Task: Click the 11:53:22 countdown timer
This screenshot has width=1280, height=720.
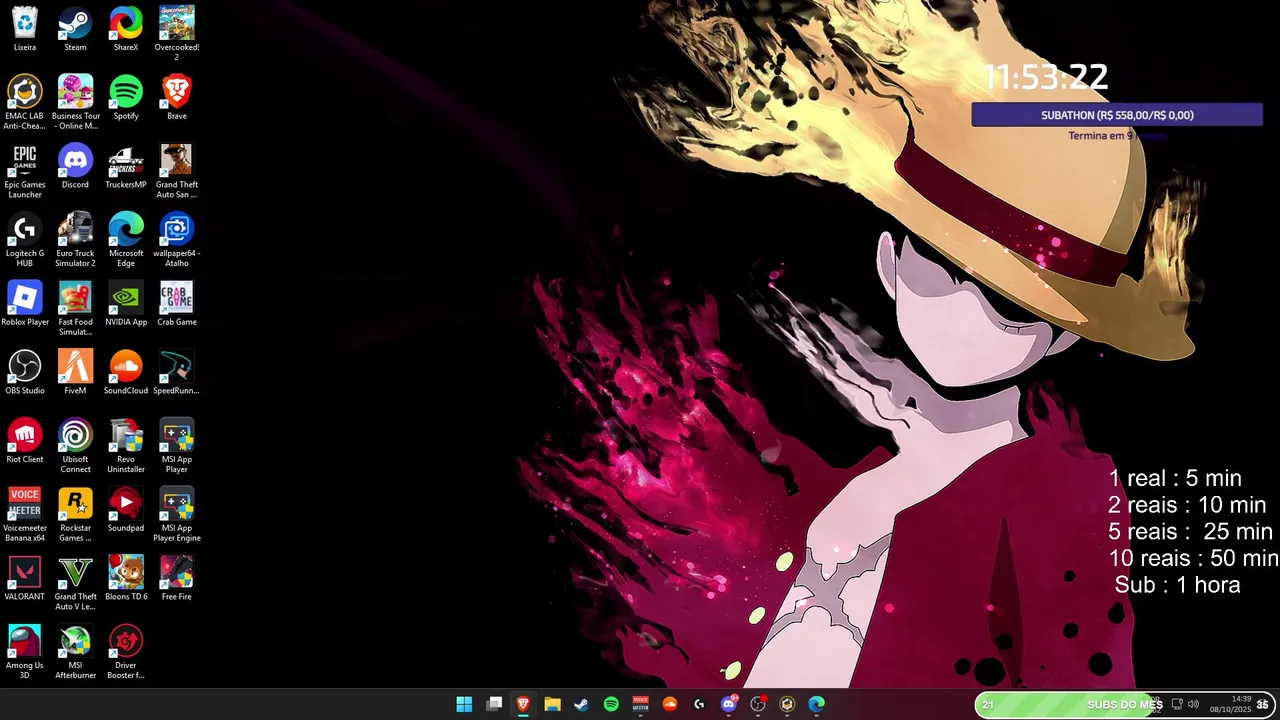Action: point(1046,77)
